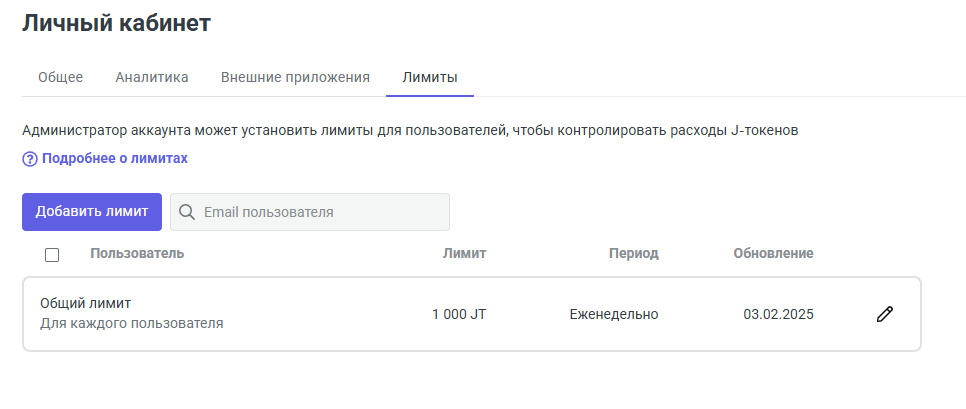Image resolution: width=966 pixels, height=409 pixels.
Task: Click the Обновление column header
Action: click(773, 253)
